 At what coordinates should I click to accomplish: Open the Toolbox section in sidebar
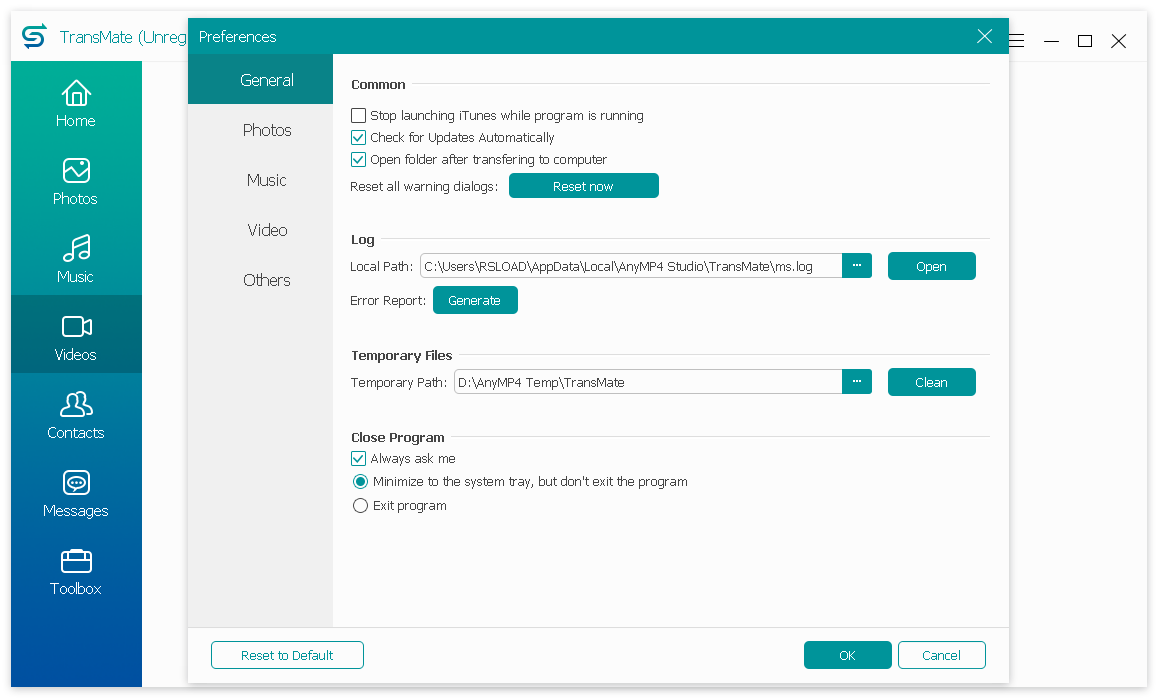pyautogui.click(x=76, y=572)
